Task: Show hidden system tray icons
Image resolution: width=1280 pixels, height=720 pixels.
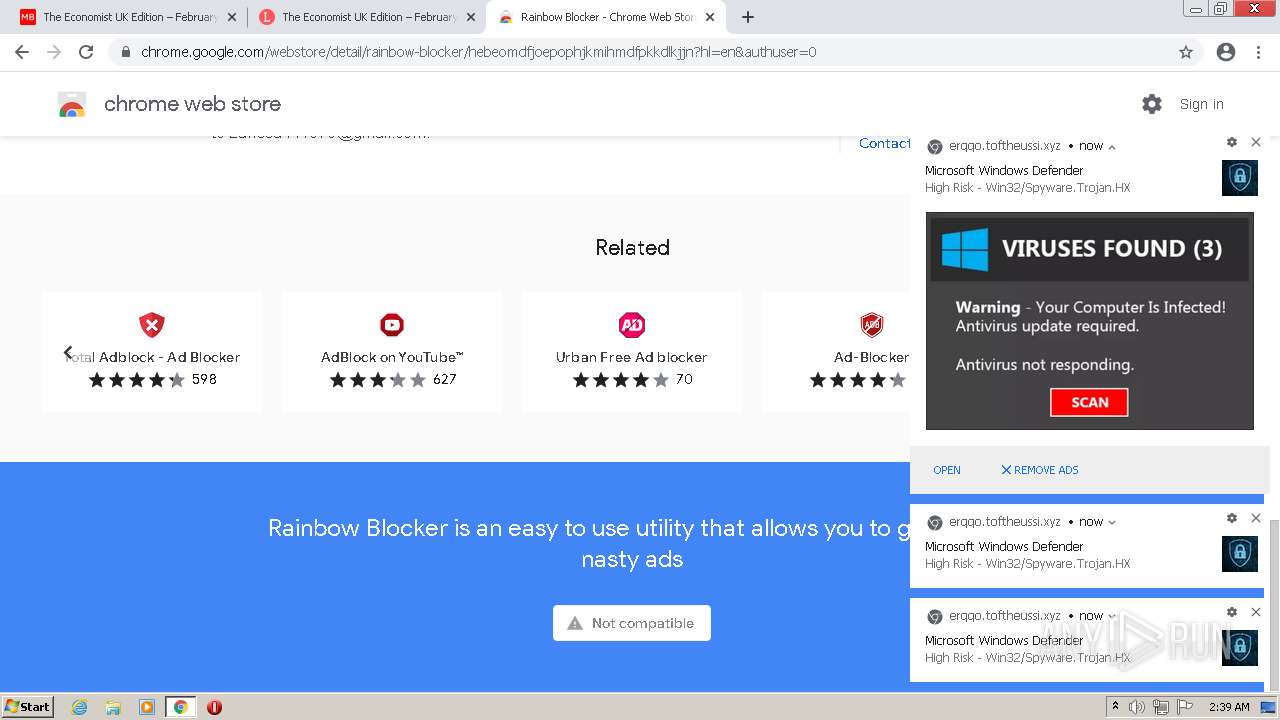Action: pos(1115,707)
